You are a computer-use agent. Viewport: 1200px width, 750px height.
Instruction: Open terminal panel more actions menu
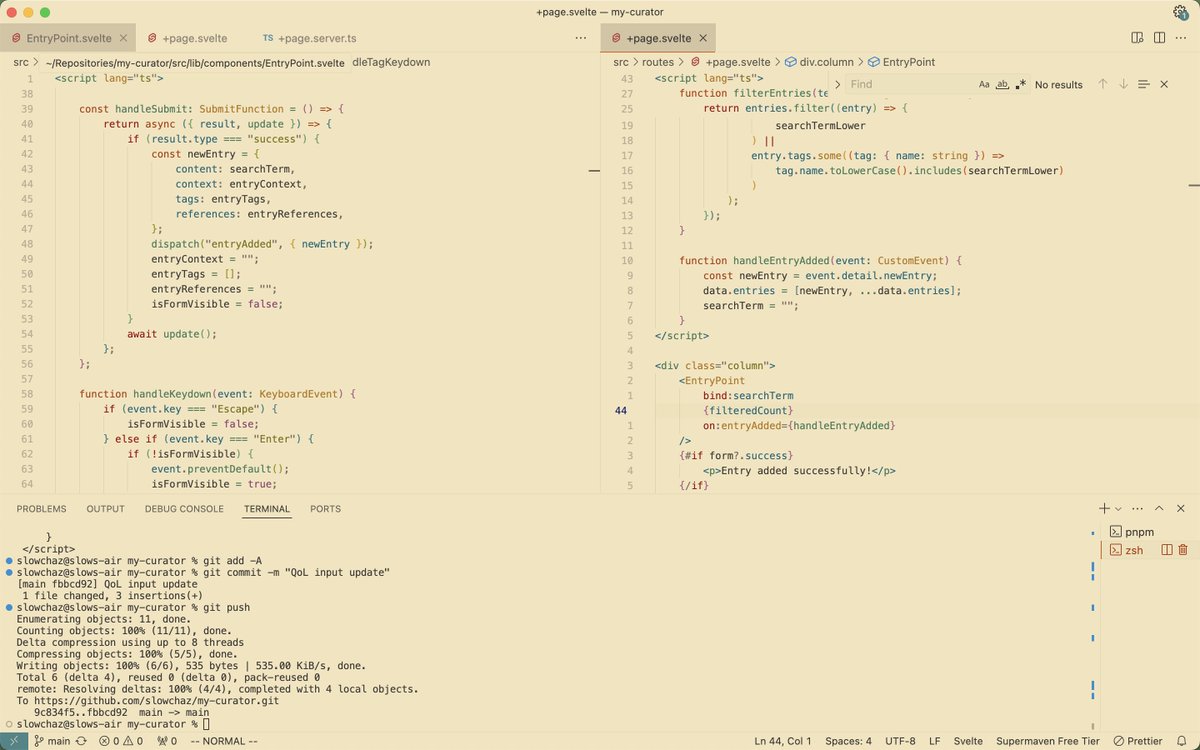1137,509
